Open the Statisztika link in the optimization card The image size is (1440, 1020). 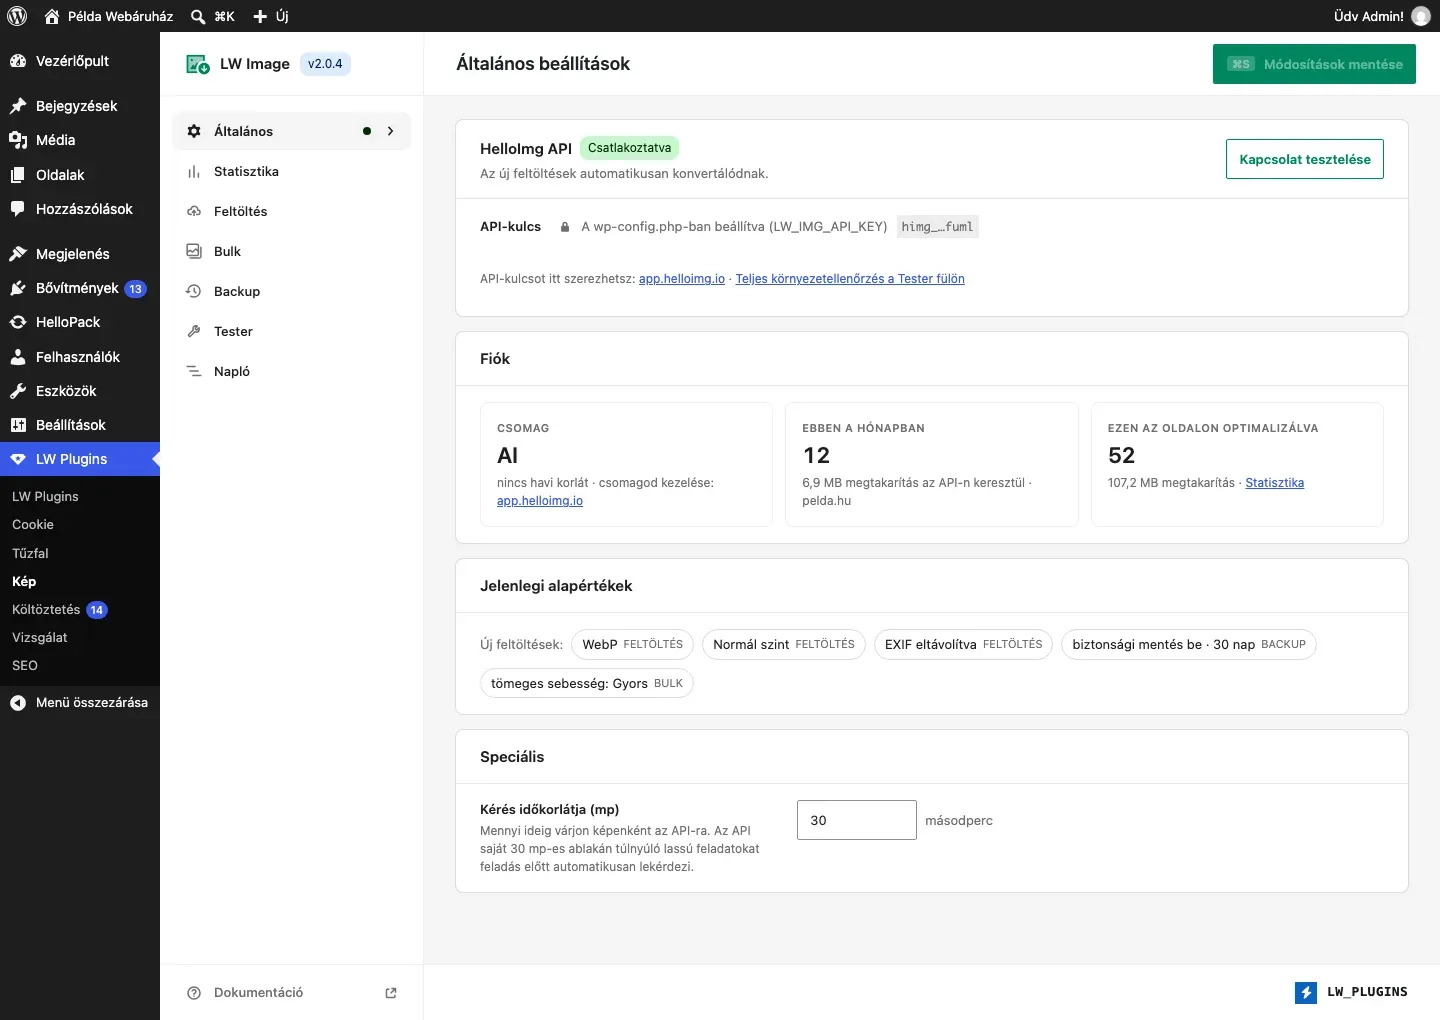pyautogui.click(x=1274, y=483)
